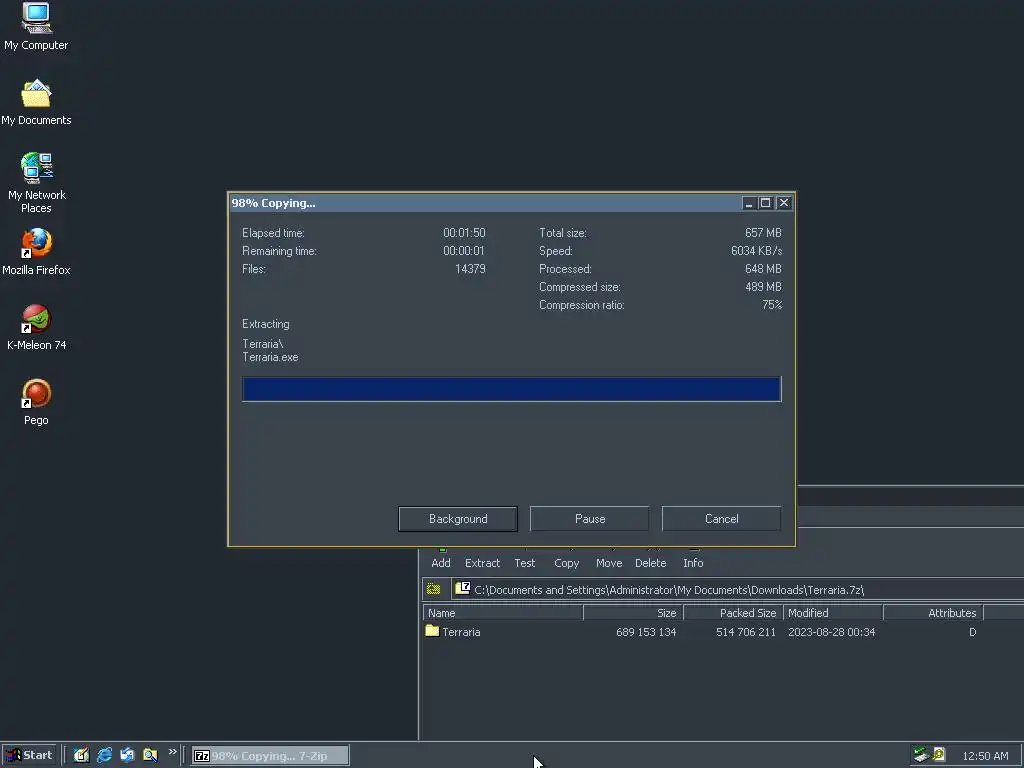Maximize the Copying dialog

[765, 203]
